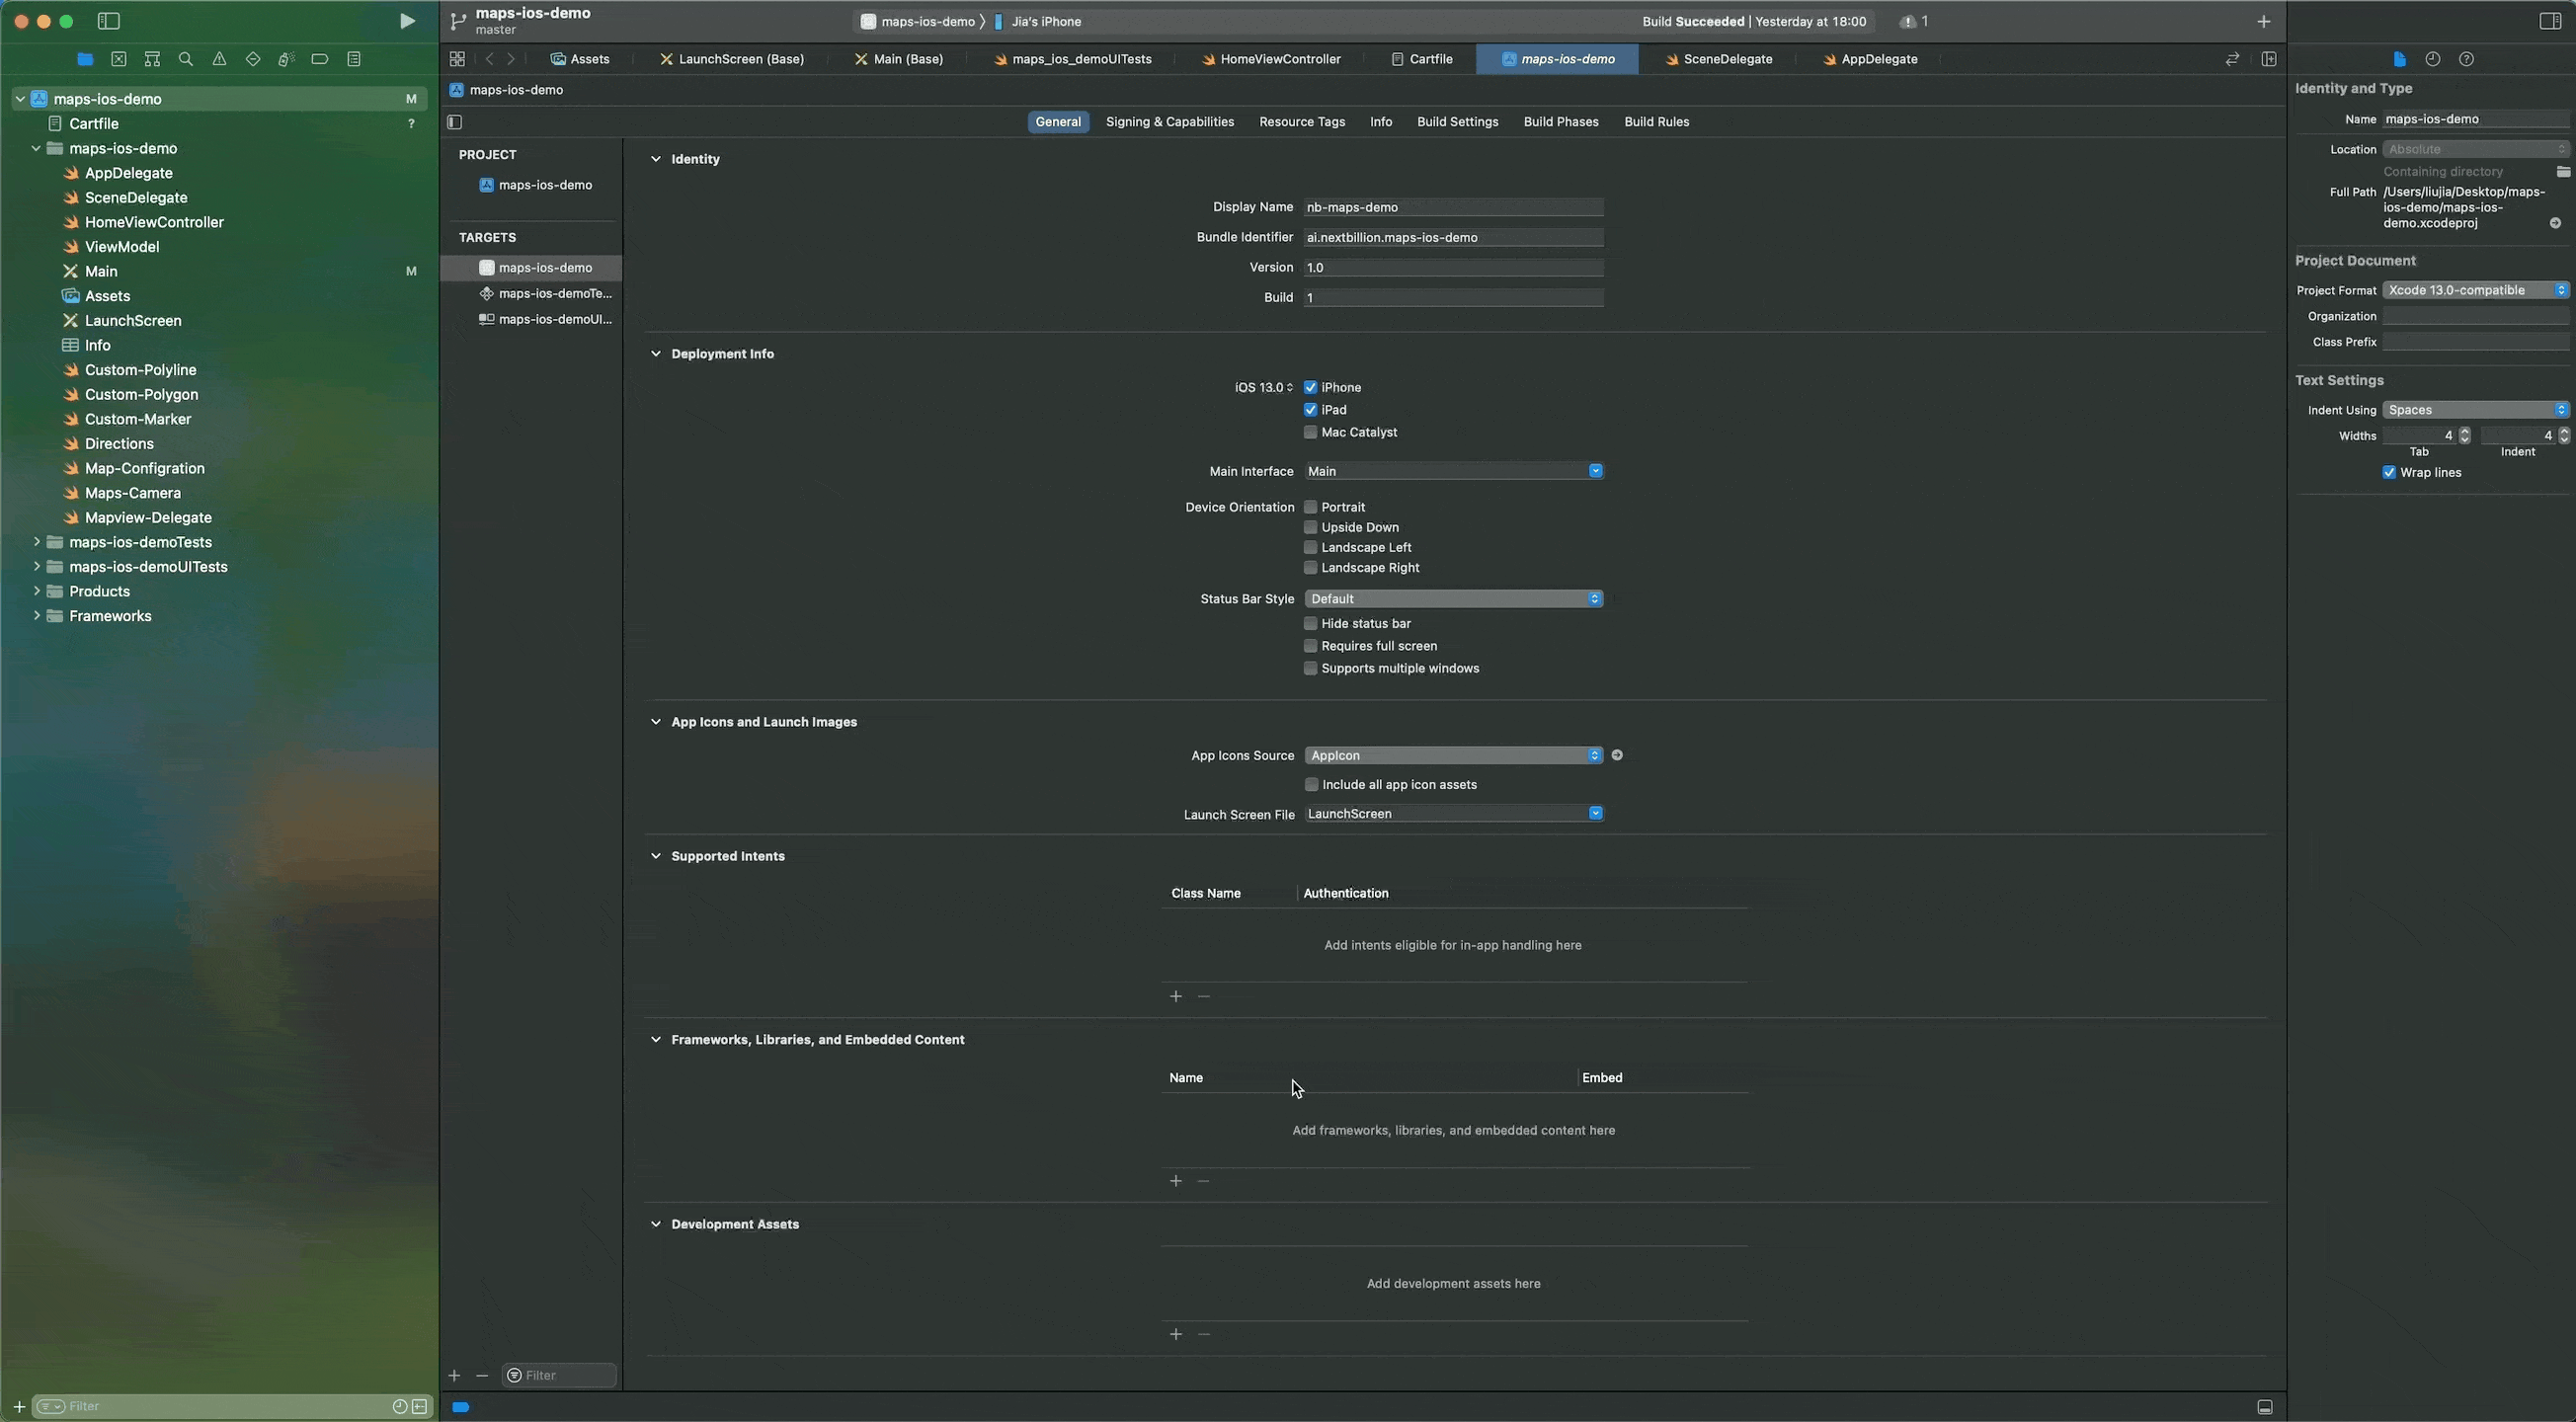The height and width of the screenshot is (1422, 2576).
Task: Open the Project navigator folder icon
Action: tap(85, 59)
